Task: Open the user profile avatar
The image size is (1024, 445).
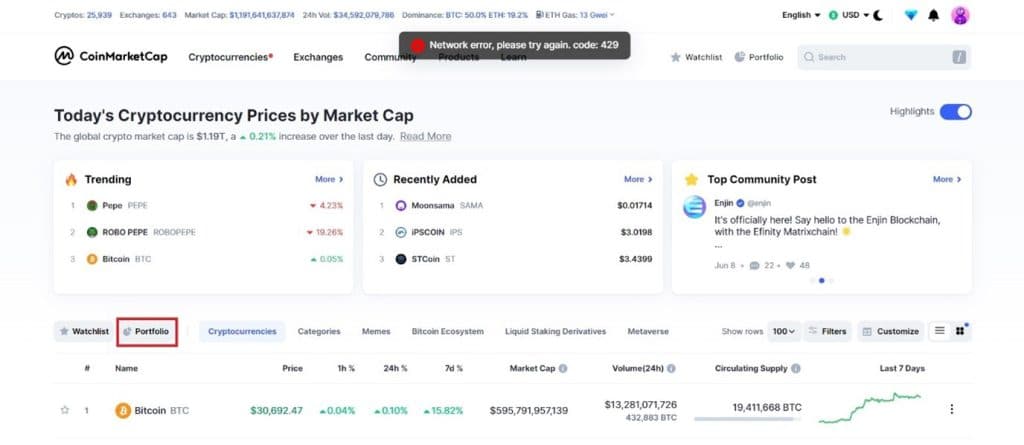Action: click(x=960, y=15)
